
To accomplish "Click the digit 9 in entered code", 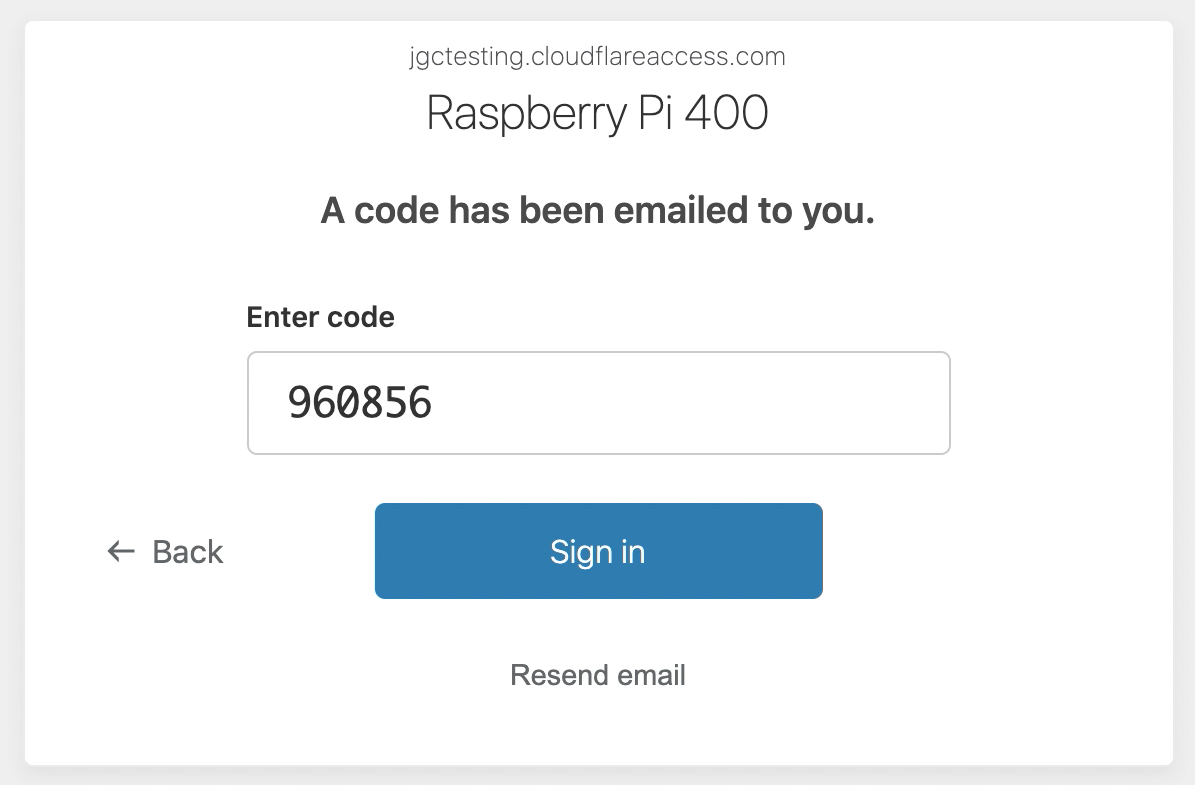I will pyautogui.click(x=299, y=402).
